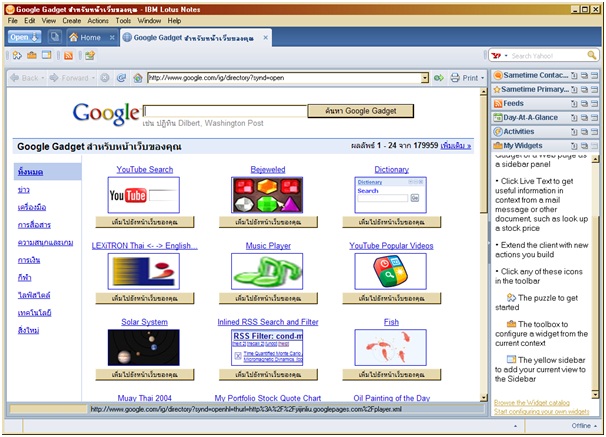Click the LEXiTRON Thai English thumbnail
606x437 pixels.
click(x=143, y=271)
